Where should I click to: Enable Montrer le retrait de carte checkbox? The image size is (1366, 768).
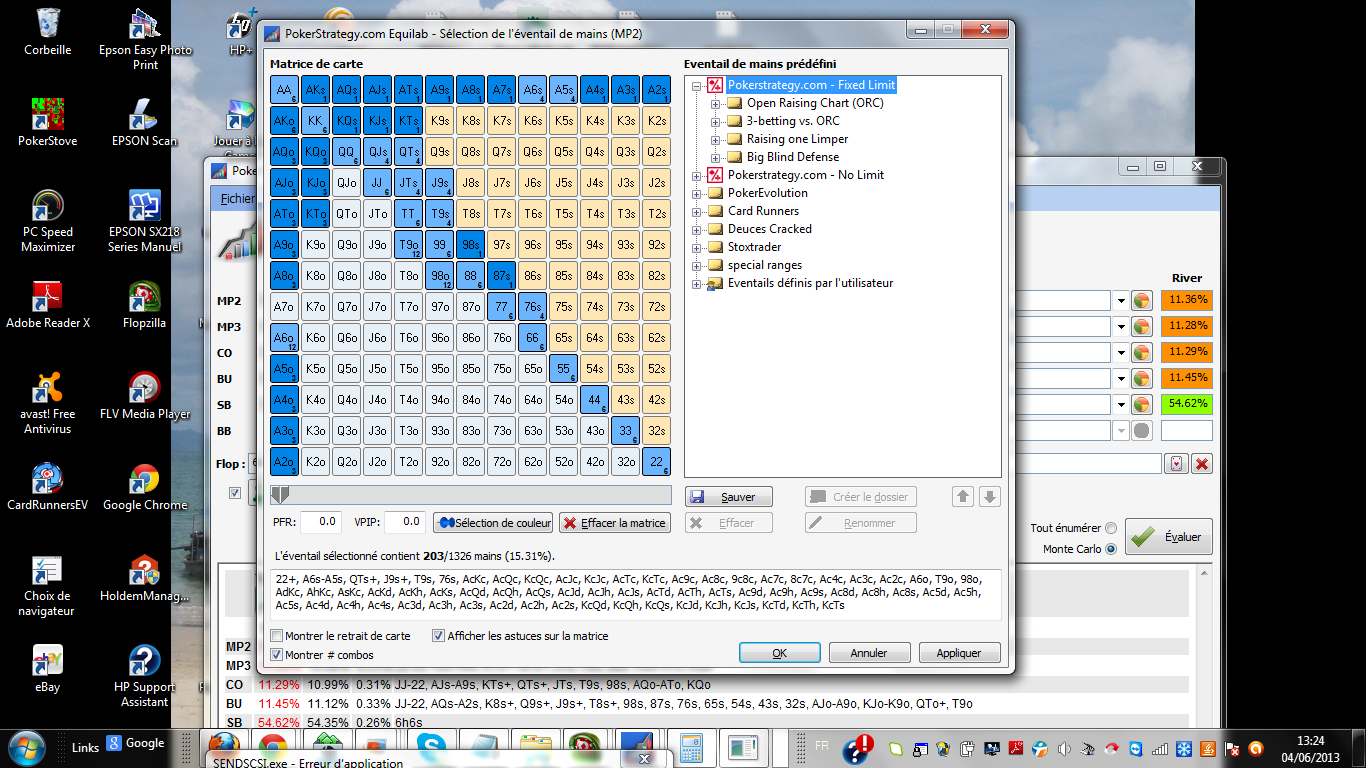277,636
